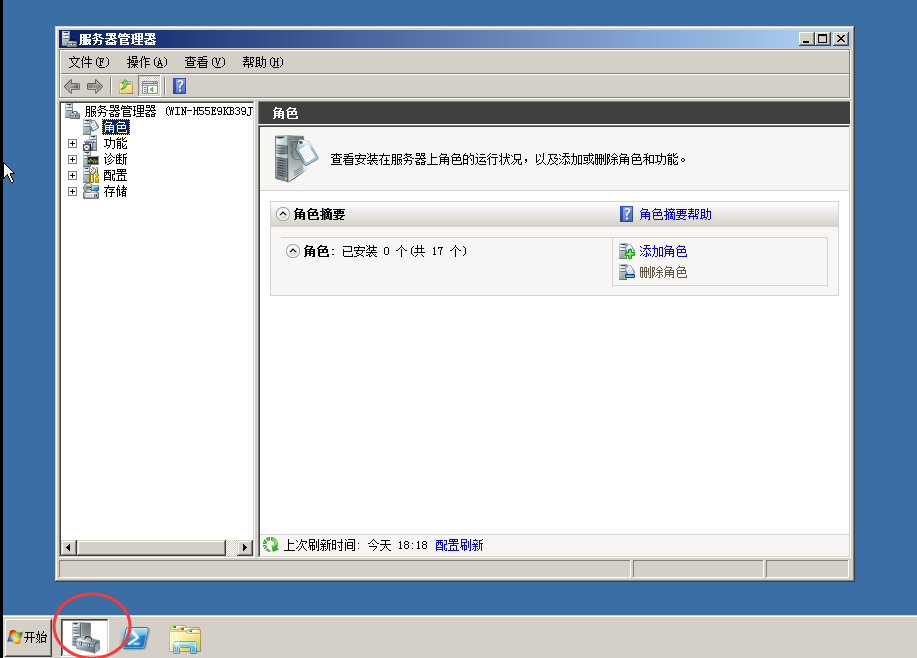Expand the 诊断 tree node
917x658 pixels.
[x=71, y=159]
